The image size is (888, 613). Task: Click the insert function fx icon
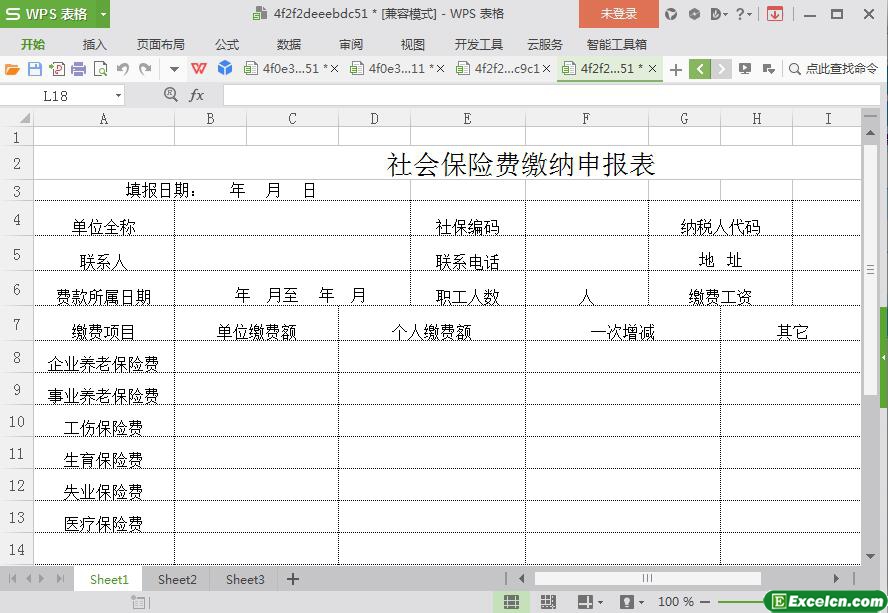click(x=196, y=95)
